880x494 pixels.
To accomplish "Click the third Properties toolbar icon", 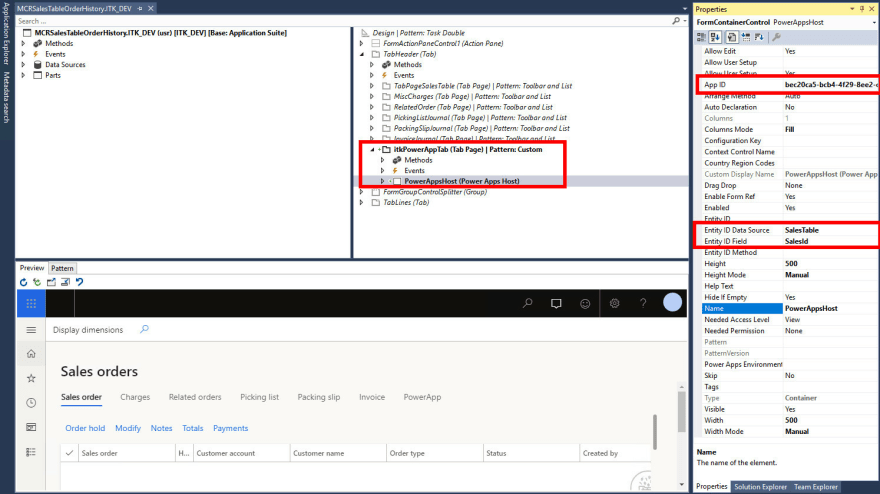I will (731, 37).
